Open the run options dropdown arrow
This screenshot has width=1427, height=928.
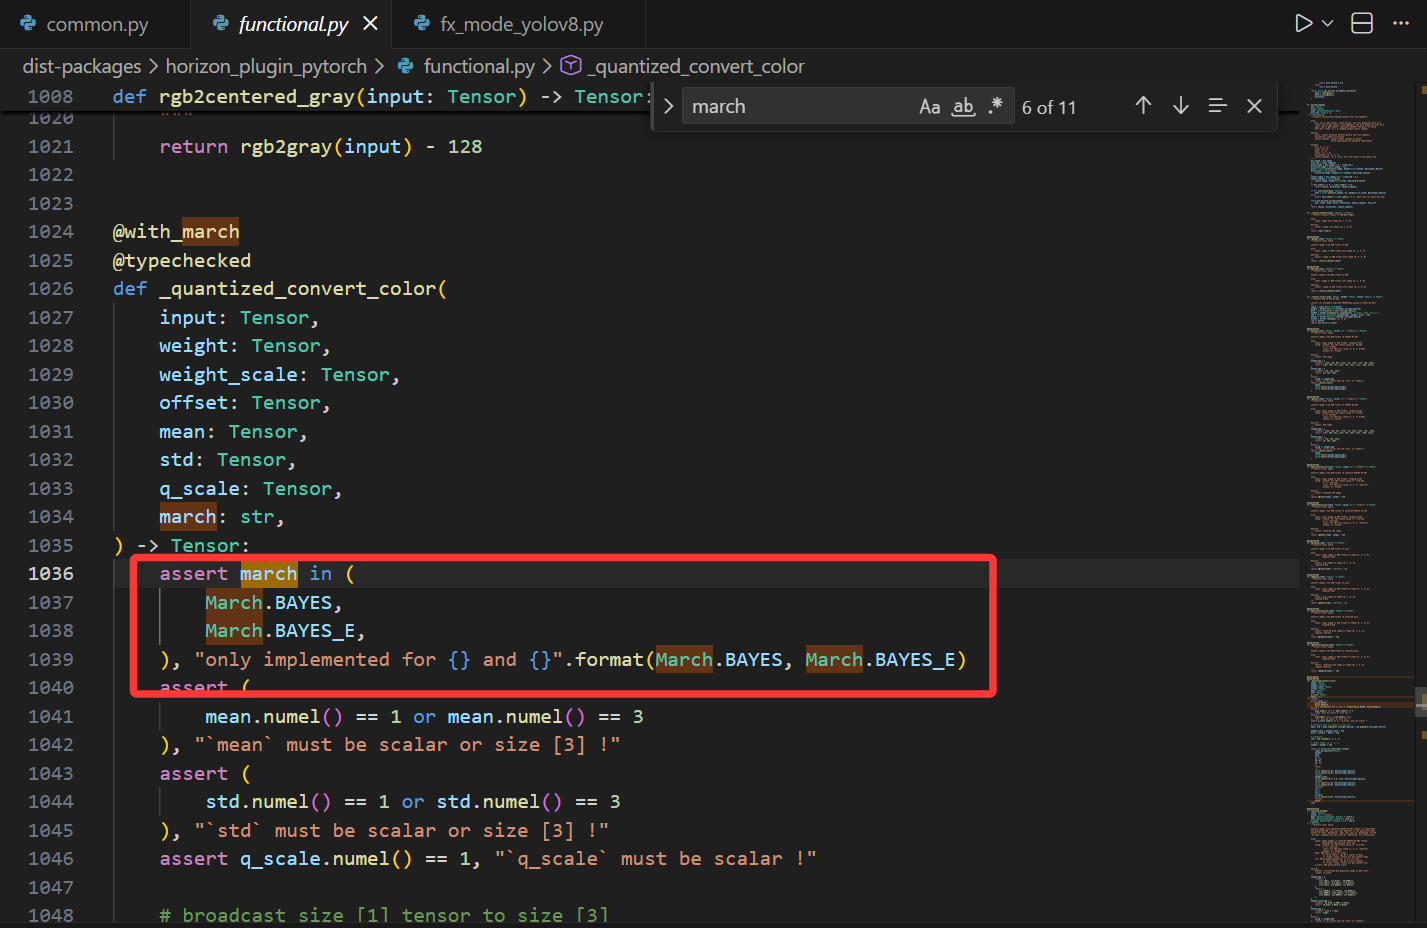coord(1328,23)
